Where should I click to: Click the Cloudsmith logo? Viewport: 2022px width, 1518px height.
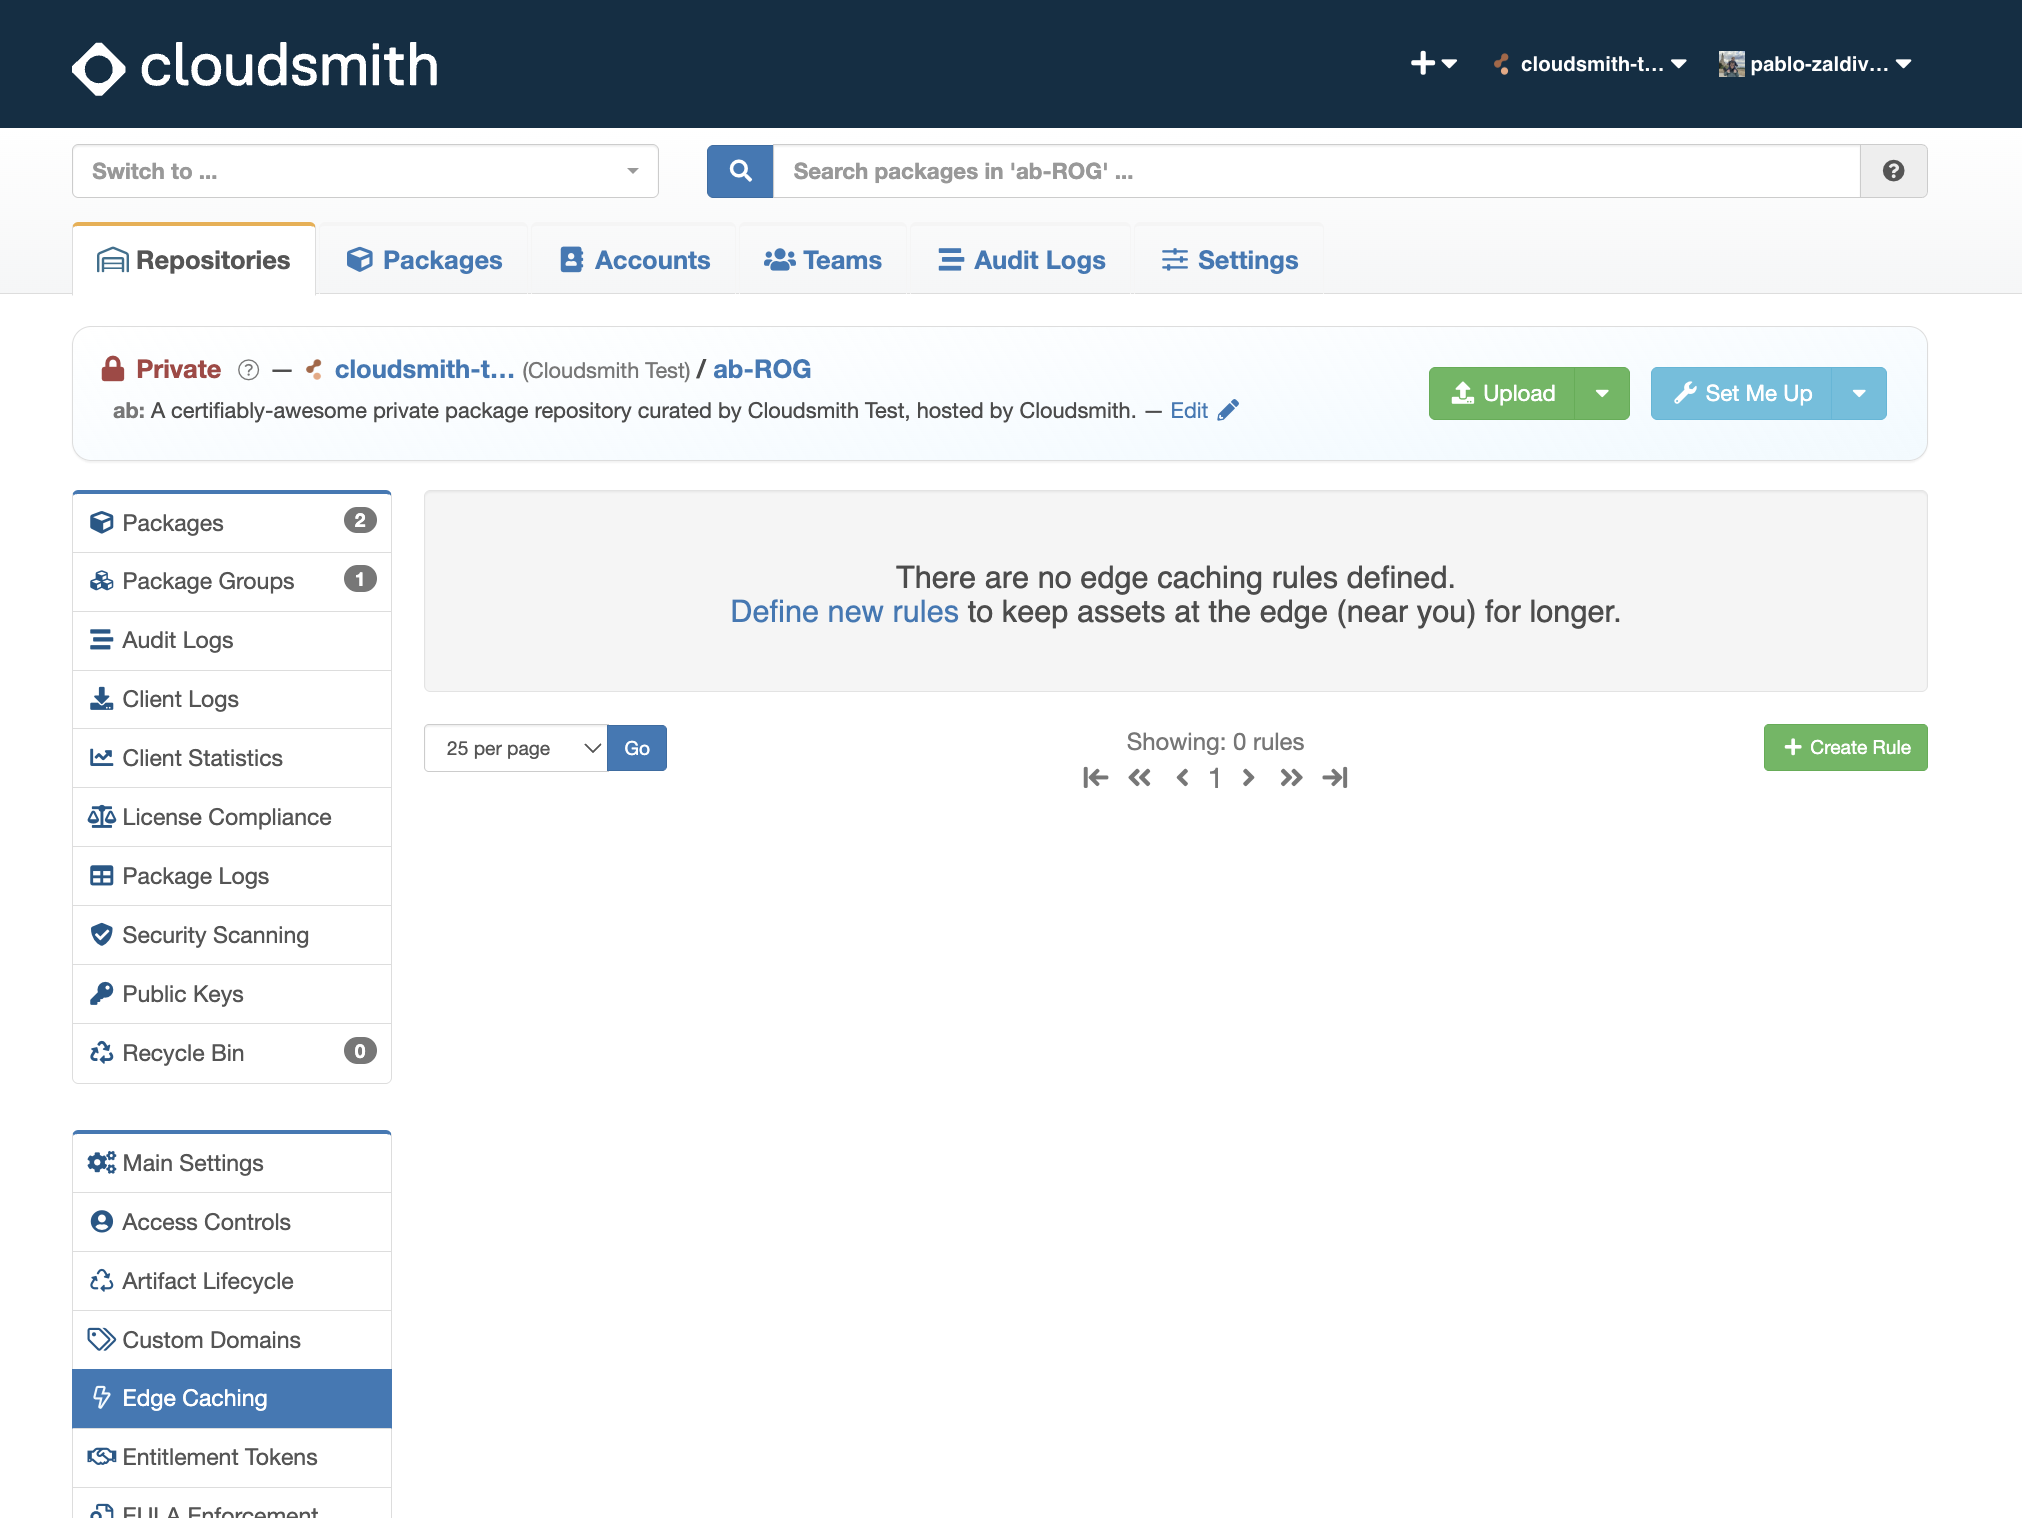(x=255, y=66)
